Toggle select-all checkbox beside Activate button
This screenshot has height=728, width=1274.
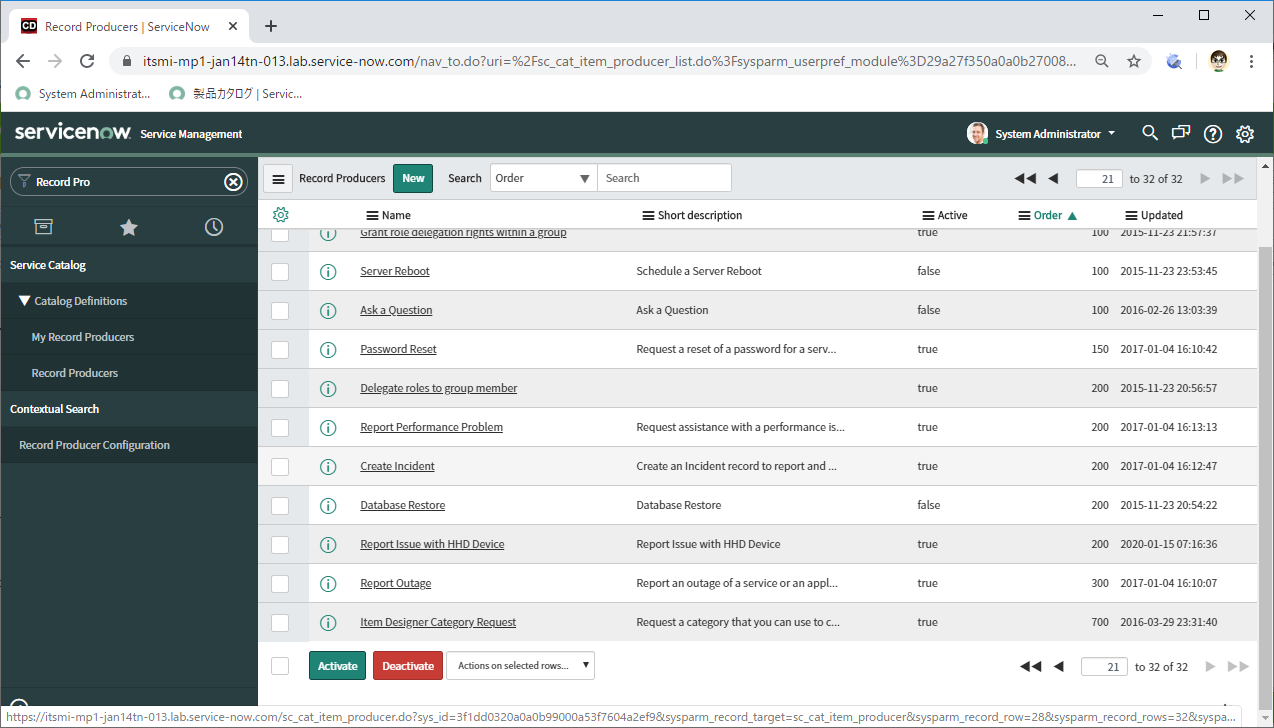point(280,666)
